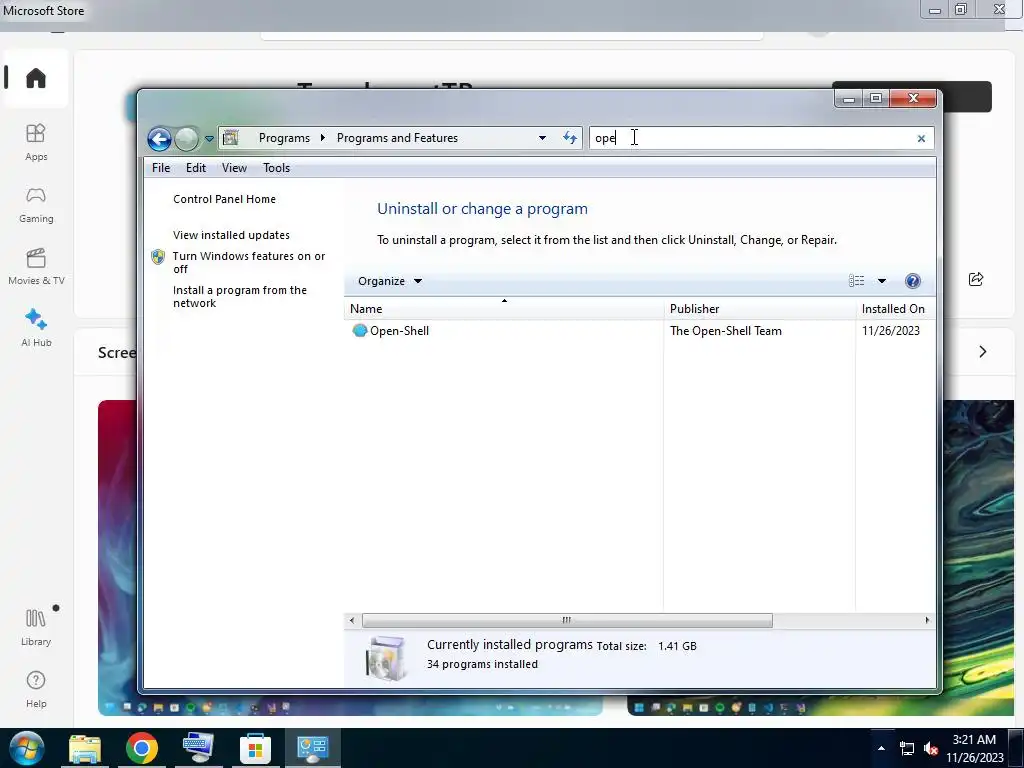Click the share icon in Microsoft Store
The width and height of the screenshot is (1024, 768).
(x=976, y=280)
